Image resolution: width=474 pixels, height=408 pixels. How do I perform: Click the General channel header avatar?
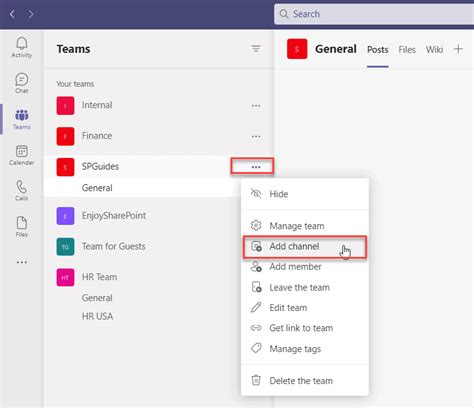(x=297, y=49)
